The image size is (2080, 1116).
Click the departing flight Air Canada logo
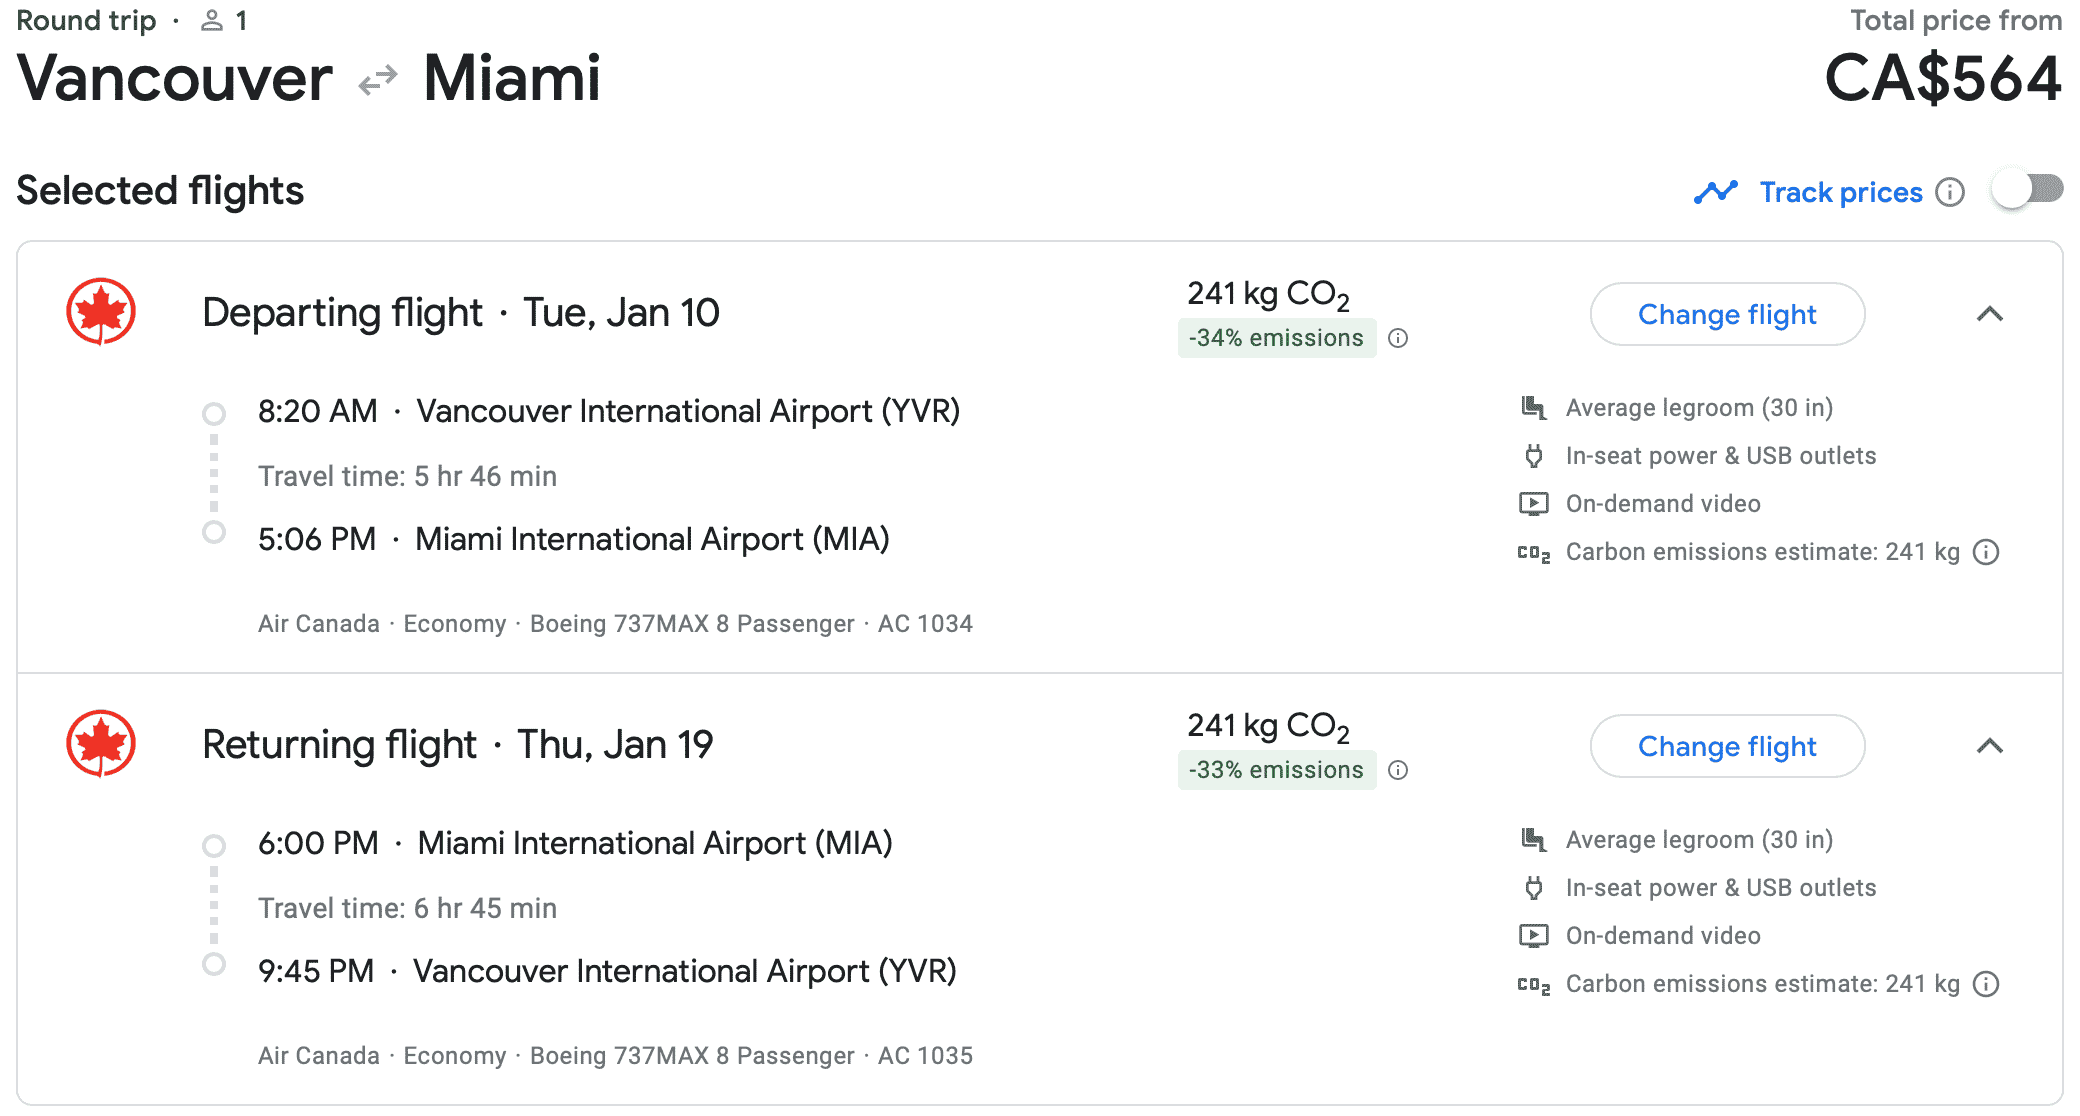click(101, 311)
